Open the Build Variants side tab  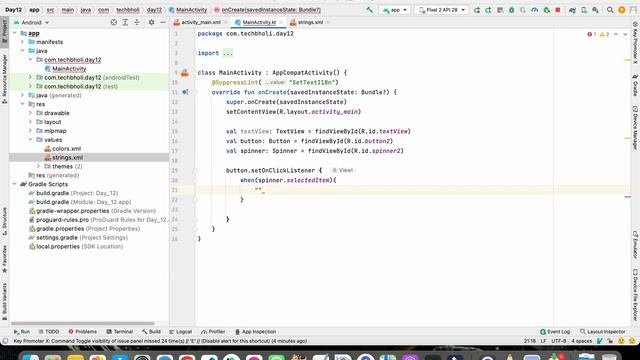[4, 302]
